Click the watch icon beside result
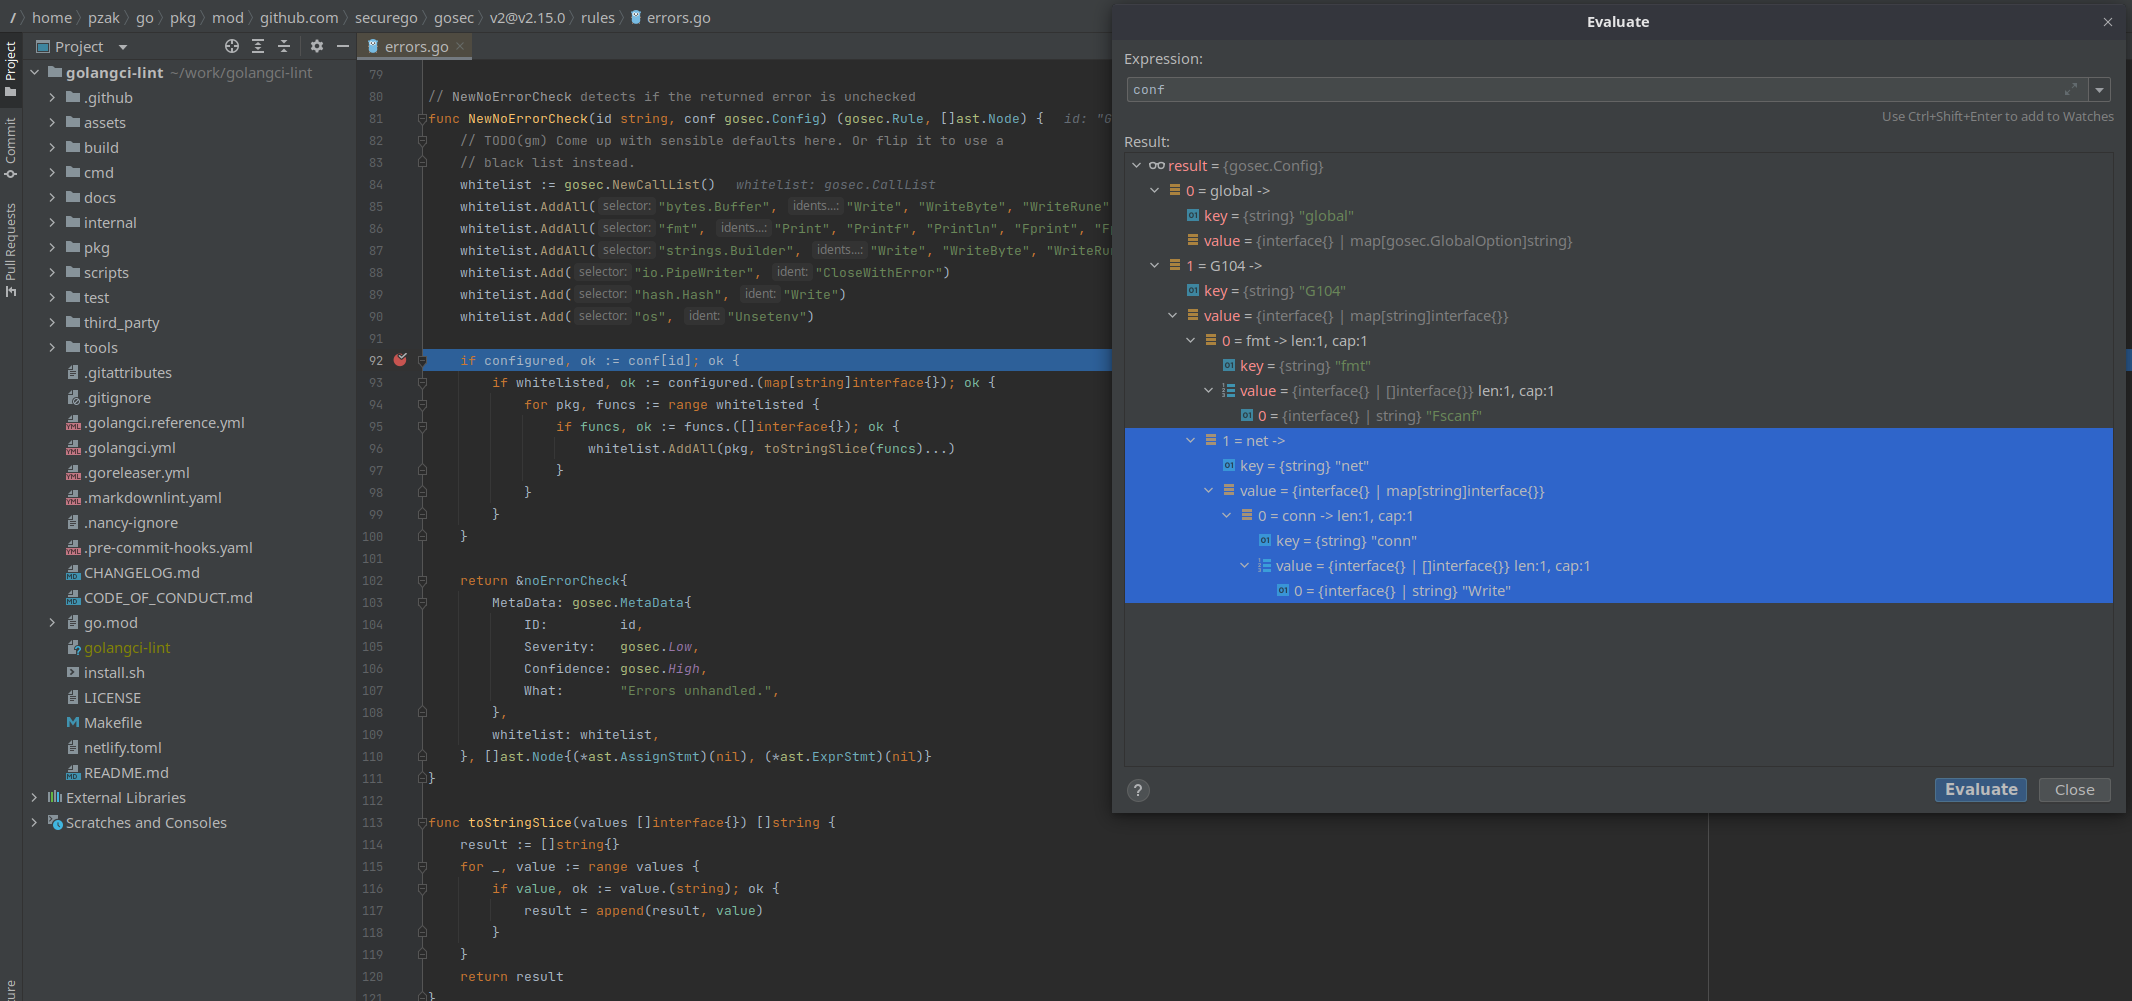The image size is (2132, 1001). (x=1157, y=166)
